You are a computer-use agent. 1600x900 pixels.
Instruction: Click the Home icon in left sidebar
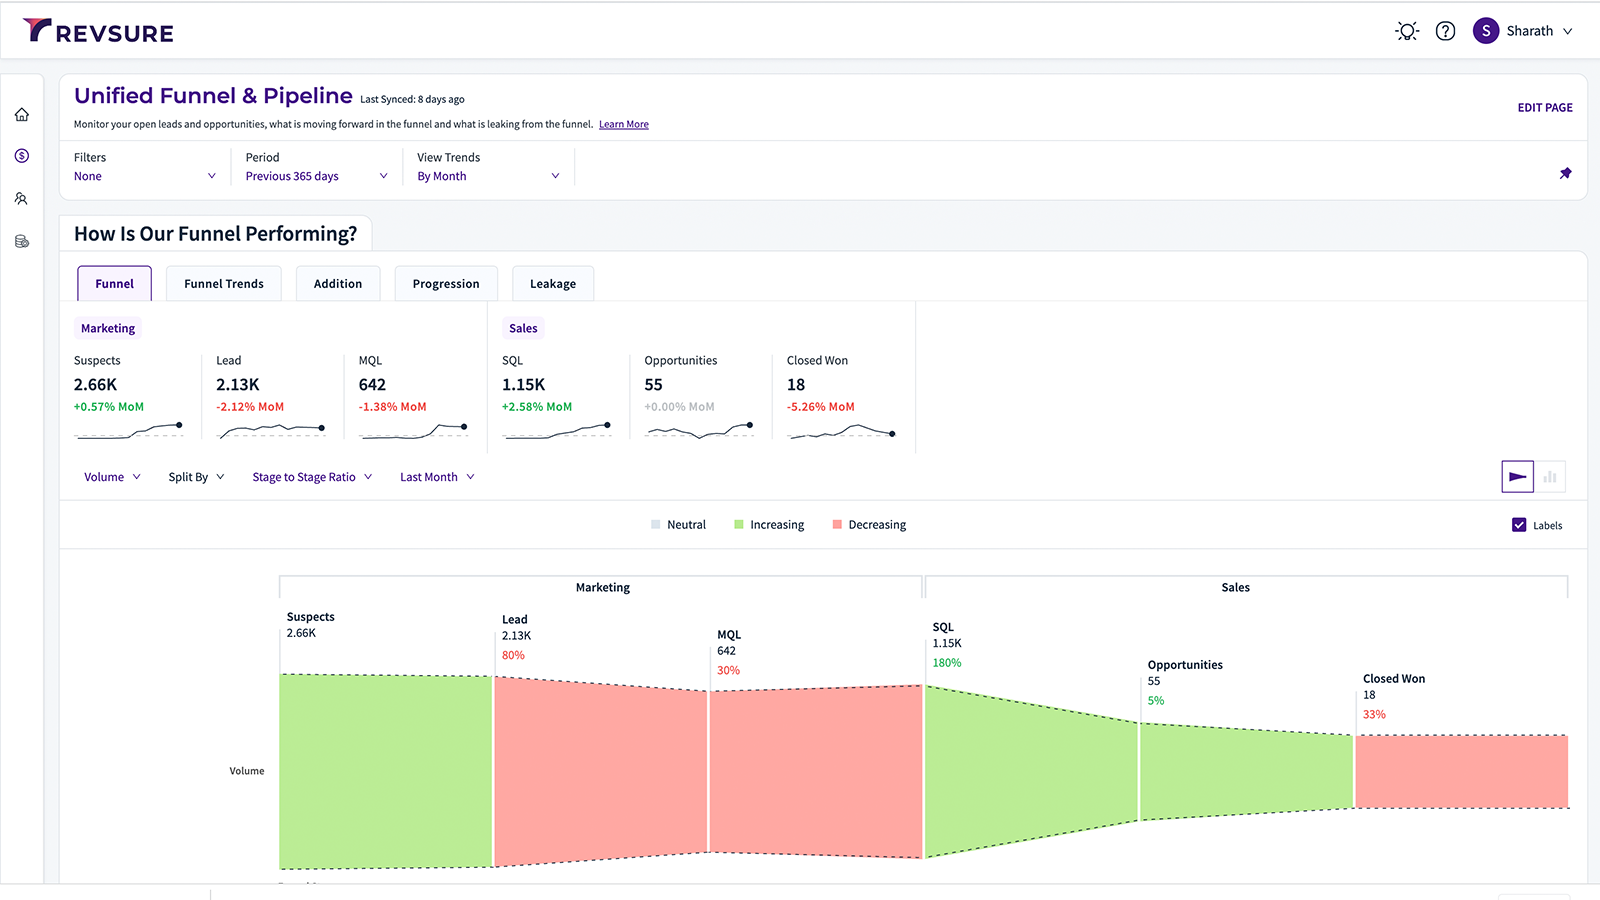point(22,115)
